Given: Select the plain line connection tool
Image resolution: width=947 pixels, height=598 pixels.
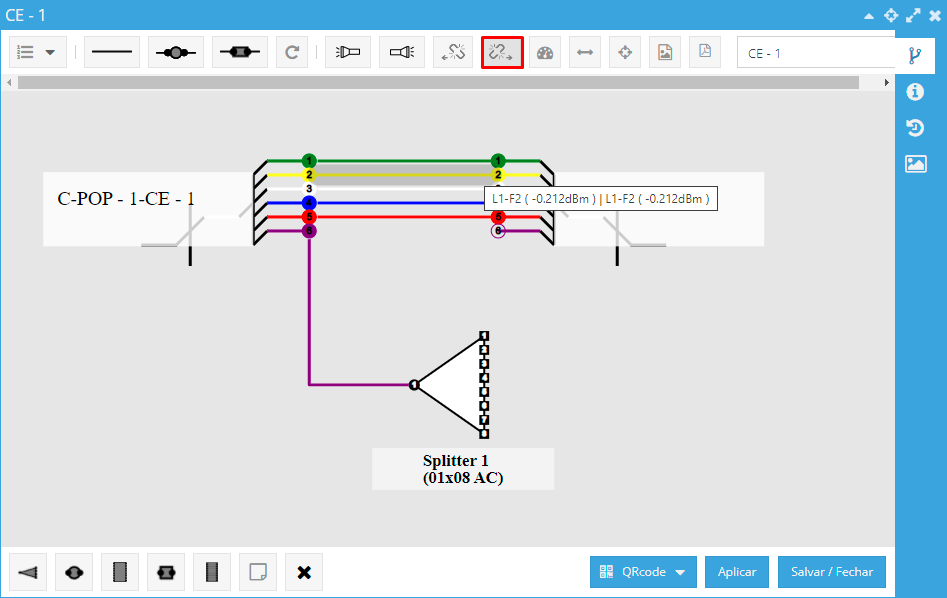Looking at the screenshot, I should pos(112,53).
